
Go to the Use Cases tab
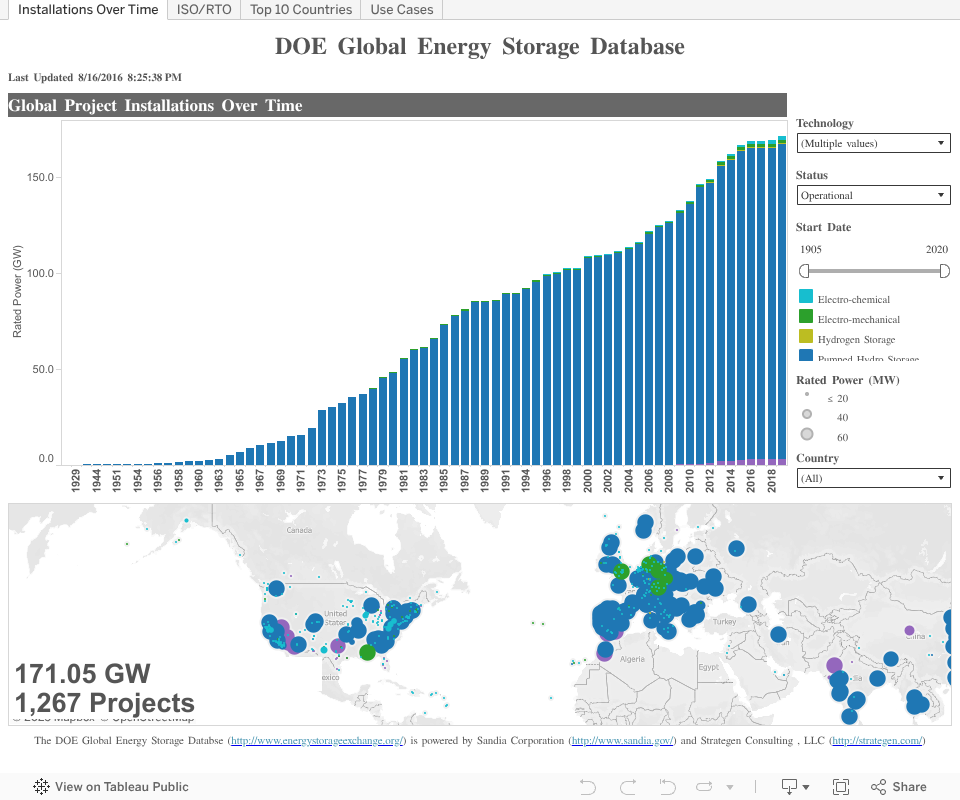[402, 9]
